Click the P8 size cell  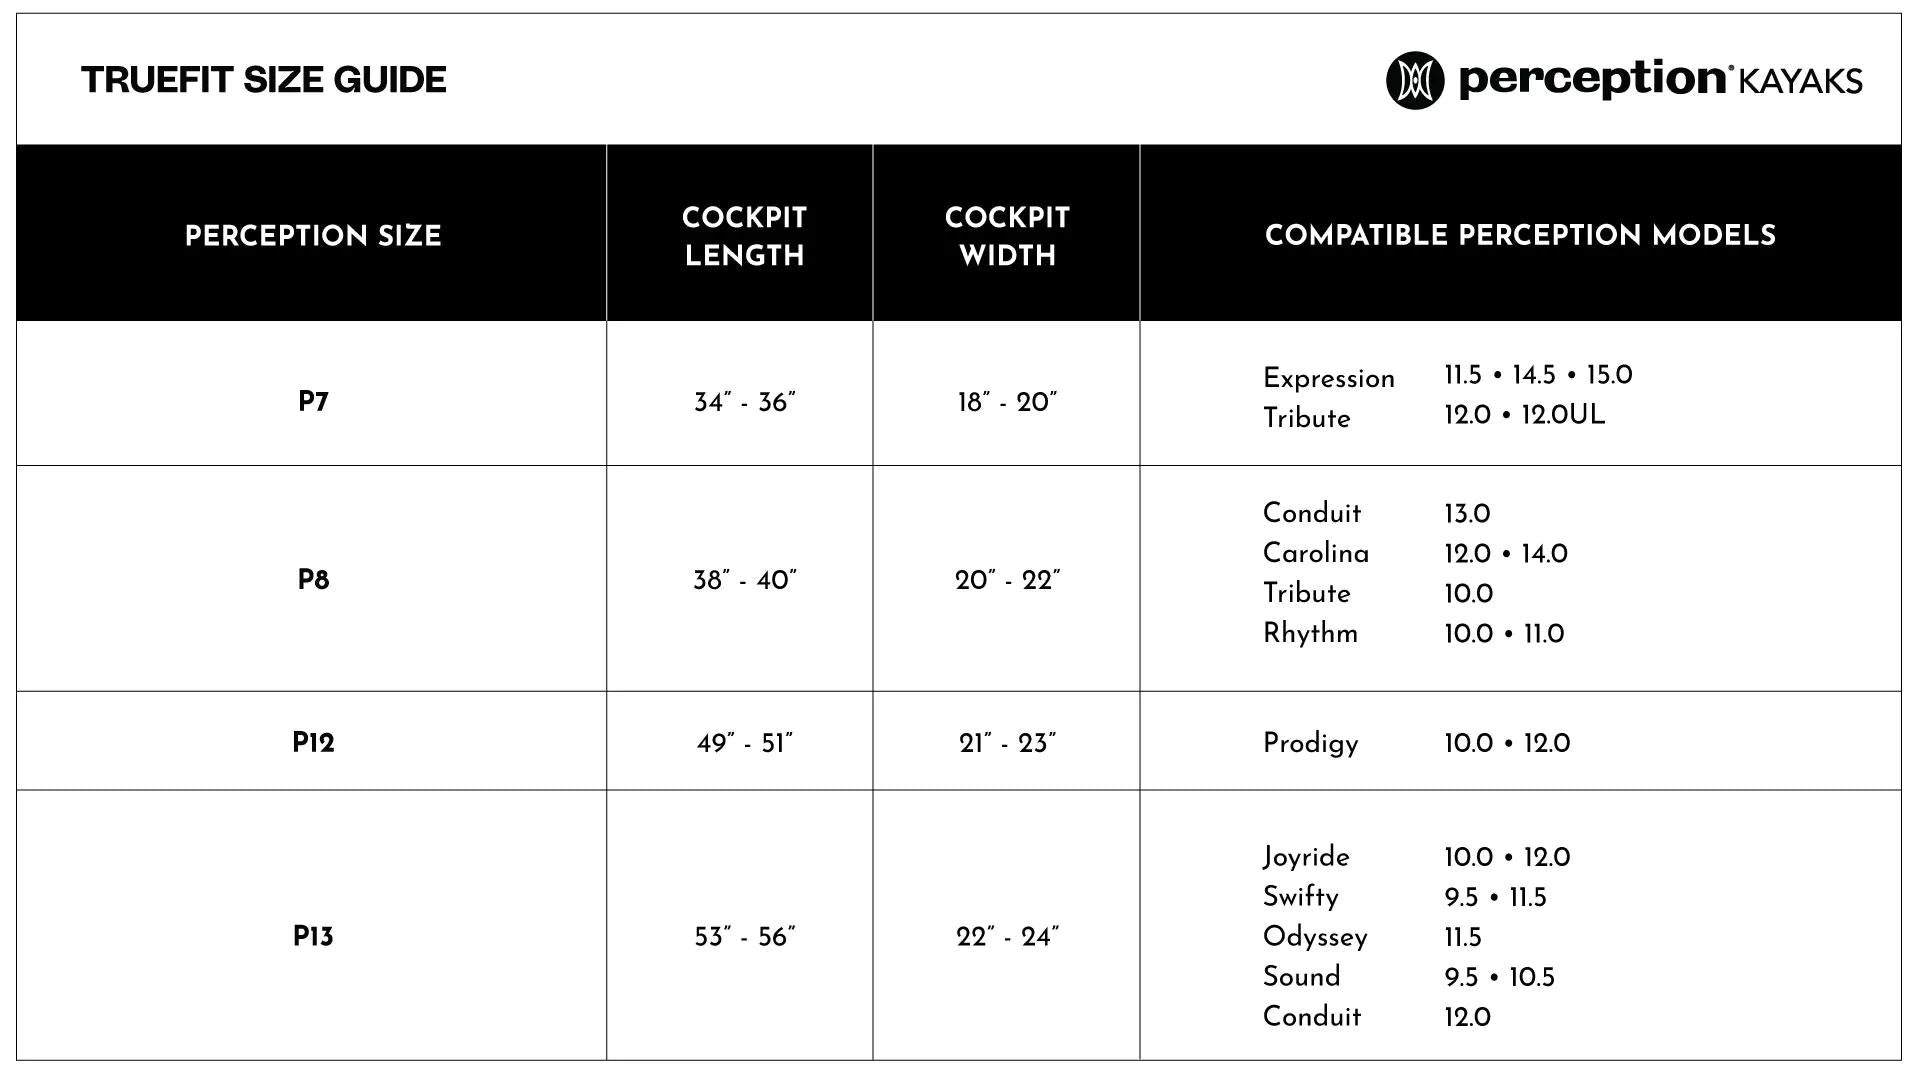click(313, 580)
